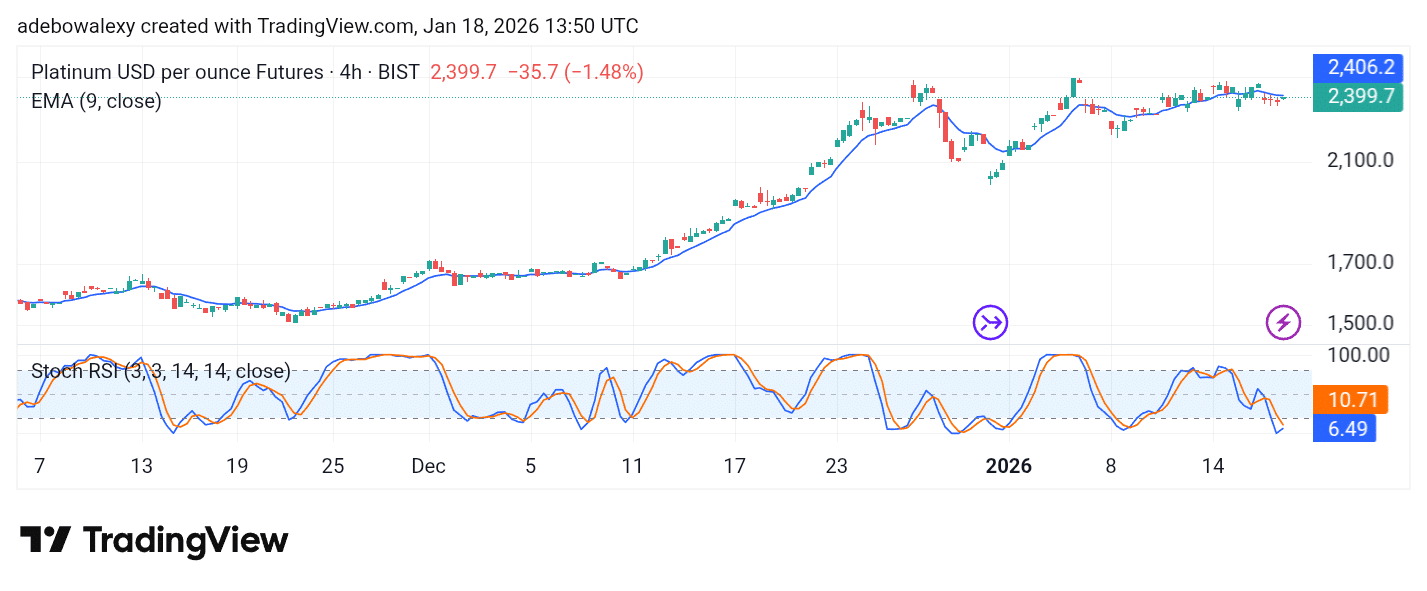Select the blue 2,406.2 countdown price label
1427x591 pixels.
[1357, 67]
